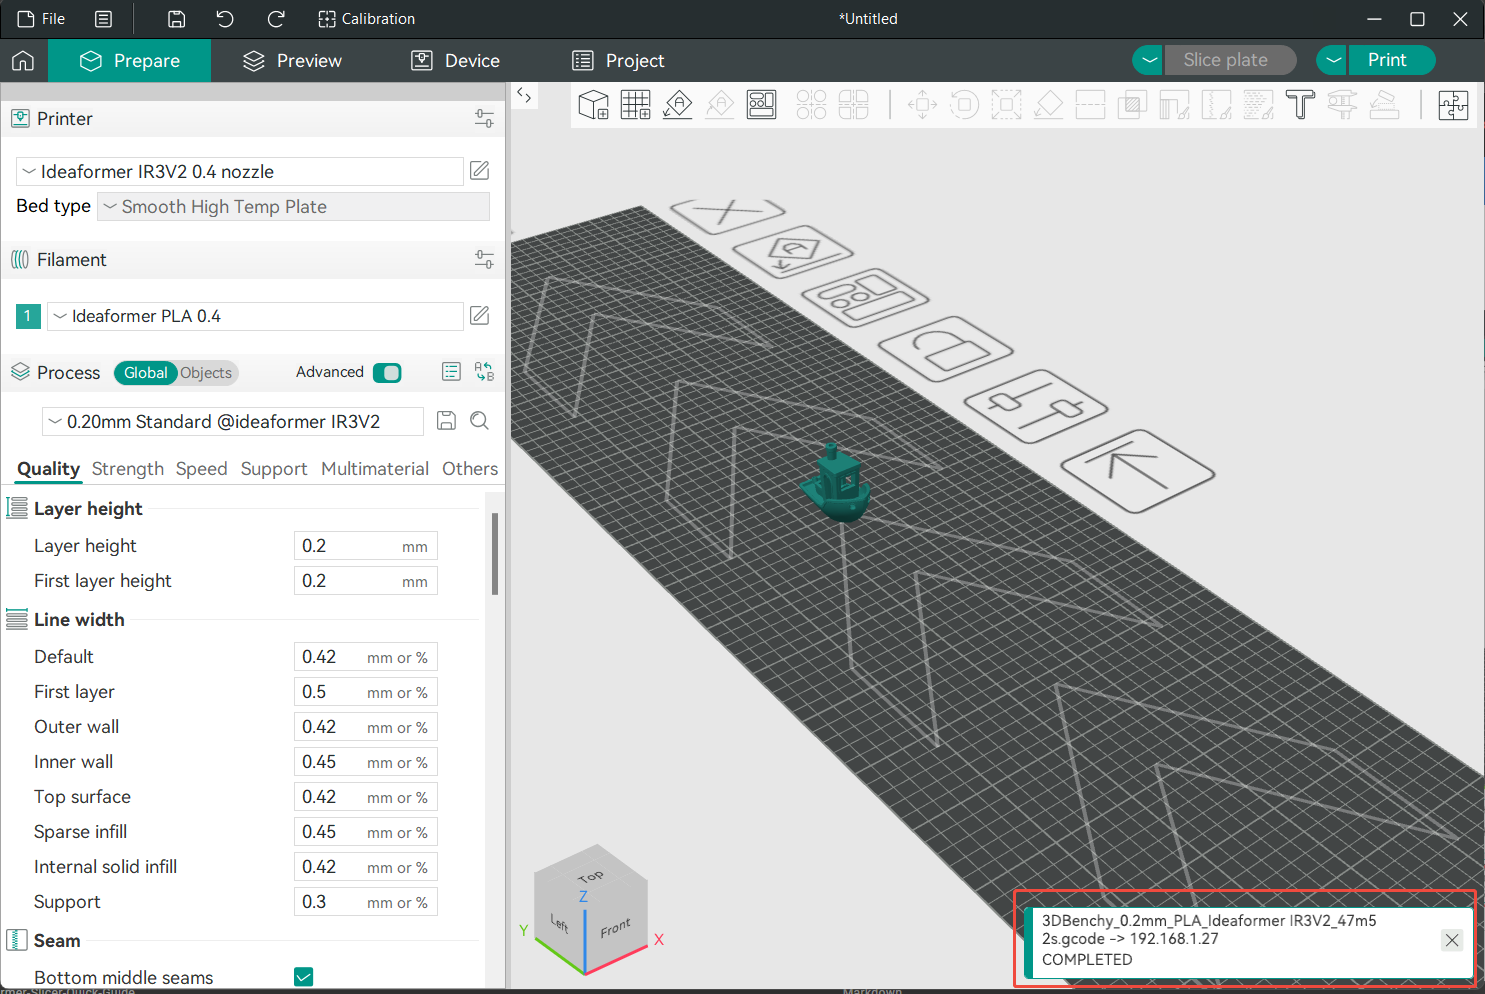Switch to the Device tab
The width and height of the screenshot is (1485, 994).
coord(456,61)
